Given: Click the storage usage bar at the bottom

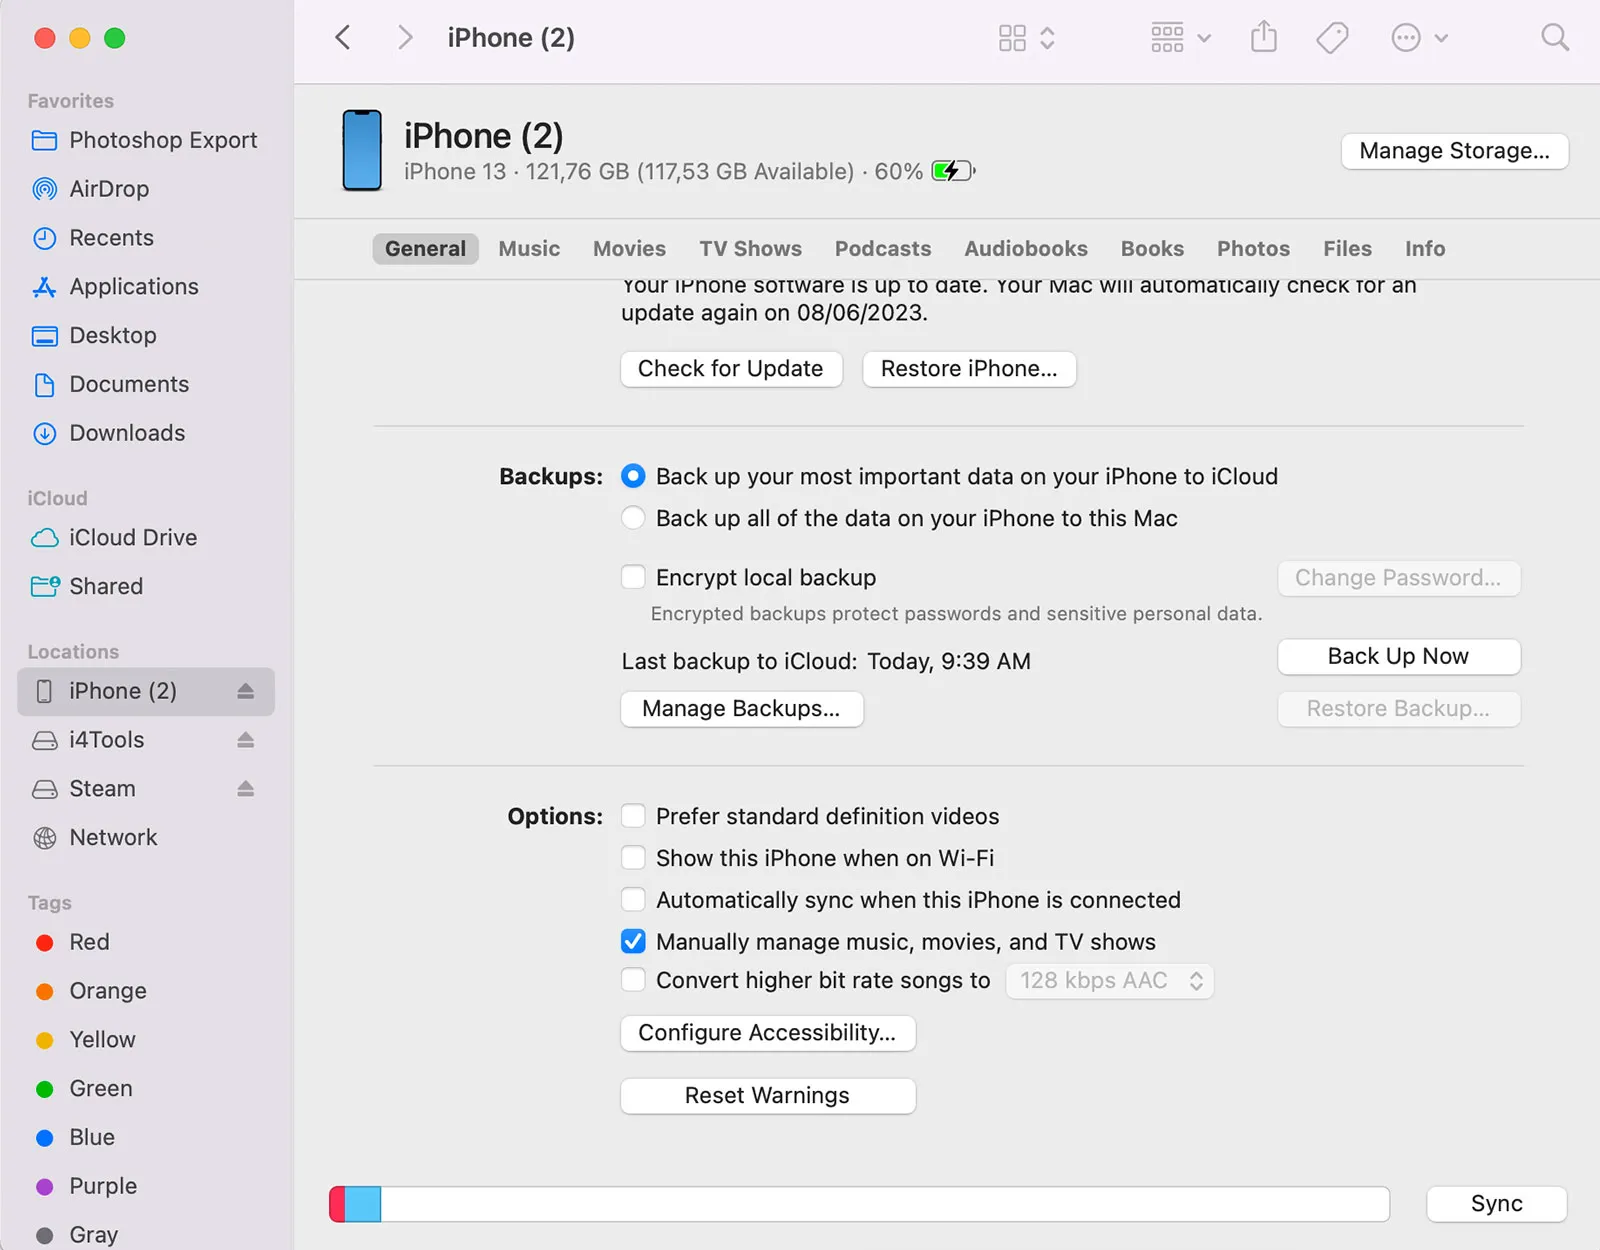Looking at the screenshot, I should (860, 1203).
